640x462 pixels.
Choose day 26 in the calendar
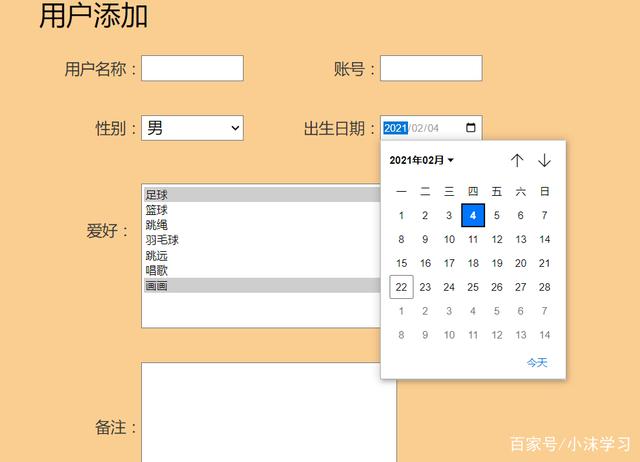[x=497, y=287]
